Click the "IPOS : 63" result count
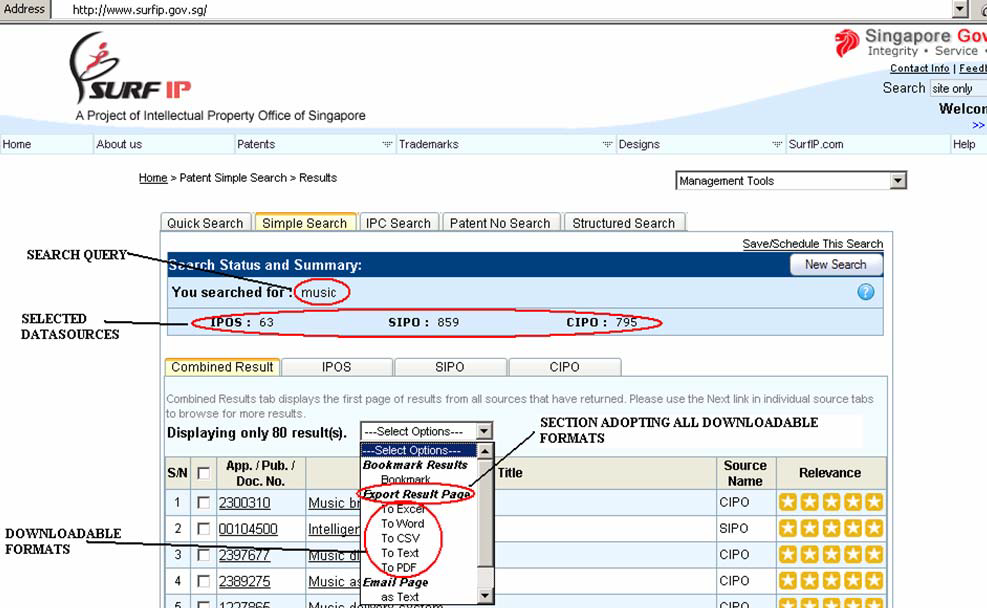Screen dimensions: 987x608 (242, 322)
